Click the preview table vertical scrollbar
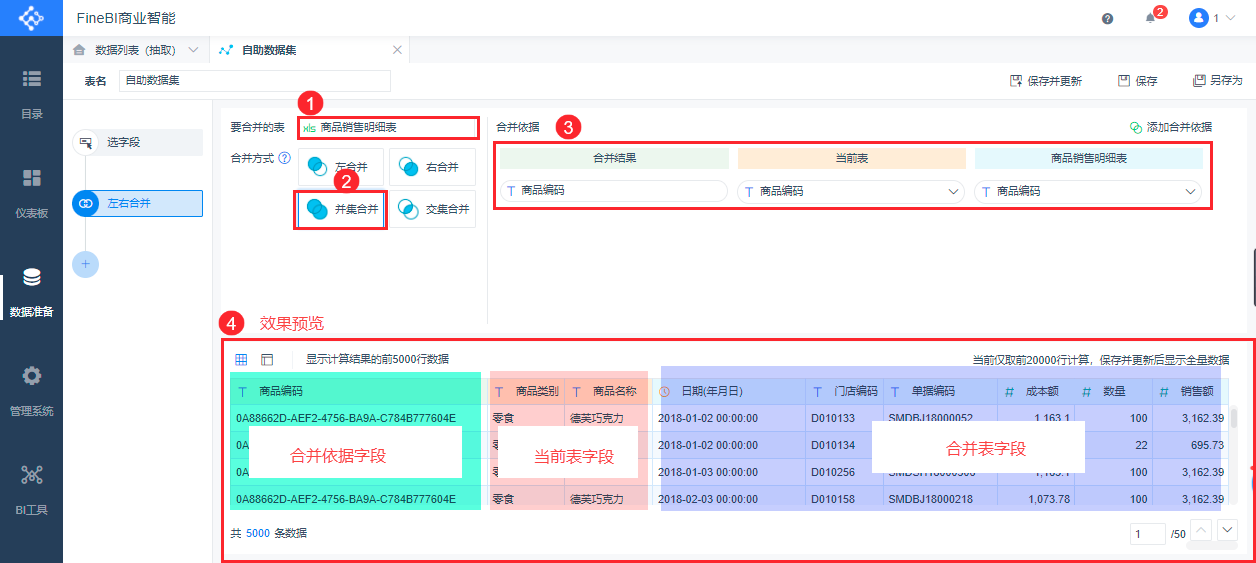Viewport: 1256px width, 563px height. point(1234,417)
